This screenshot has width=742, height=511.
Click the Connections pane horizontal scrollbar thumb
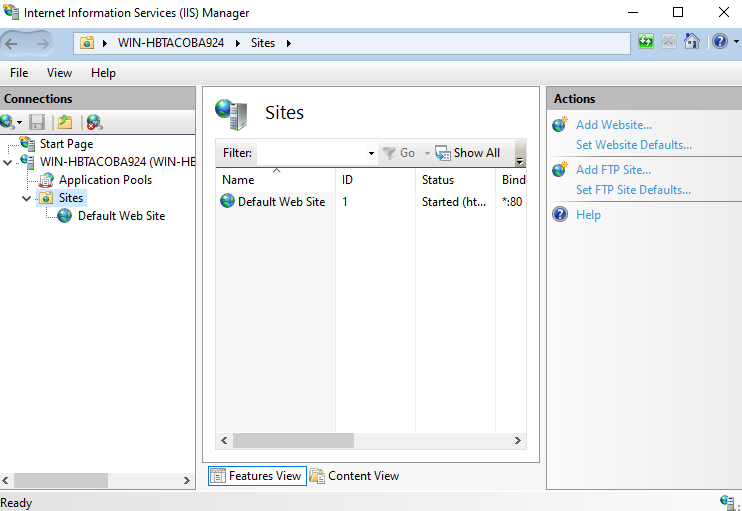pyautogui.click(x=61, y=480)
